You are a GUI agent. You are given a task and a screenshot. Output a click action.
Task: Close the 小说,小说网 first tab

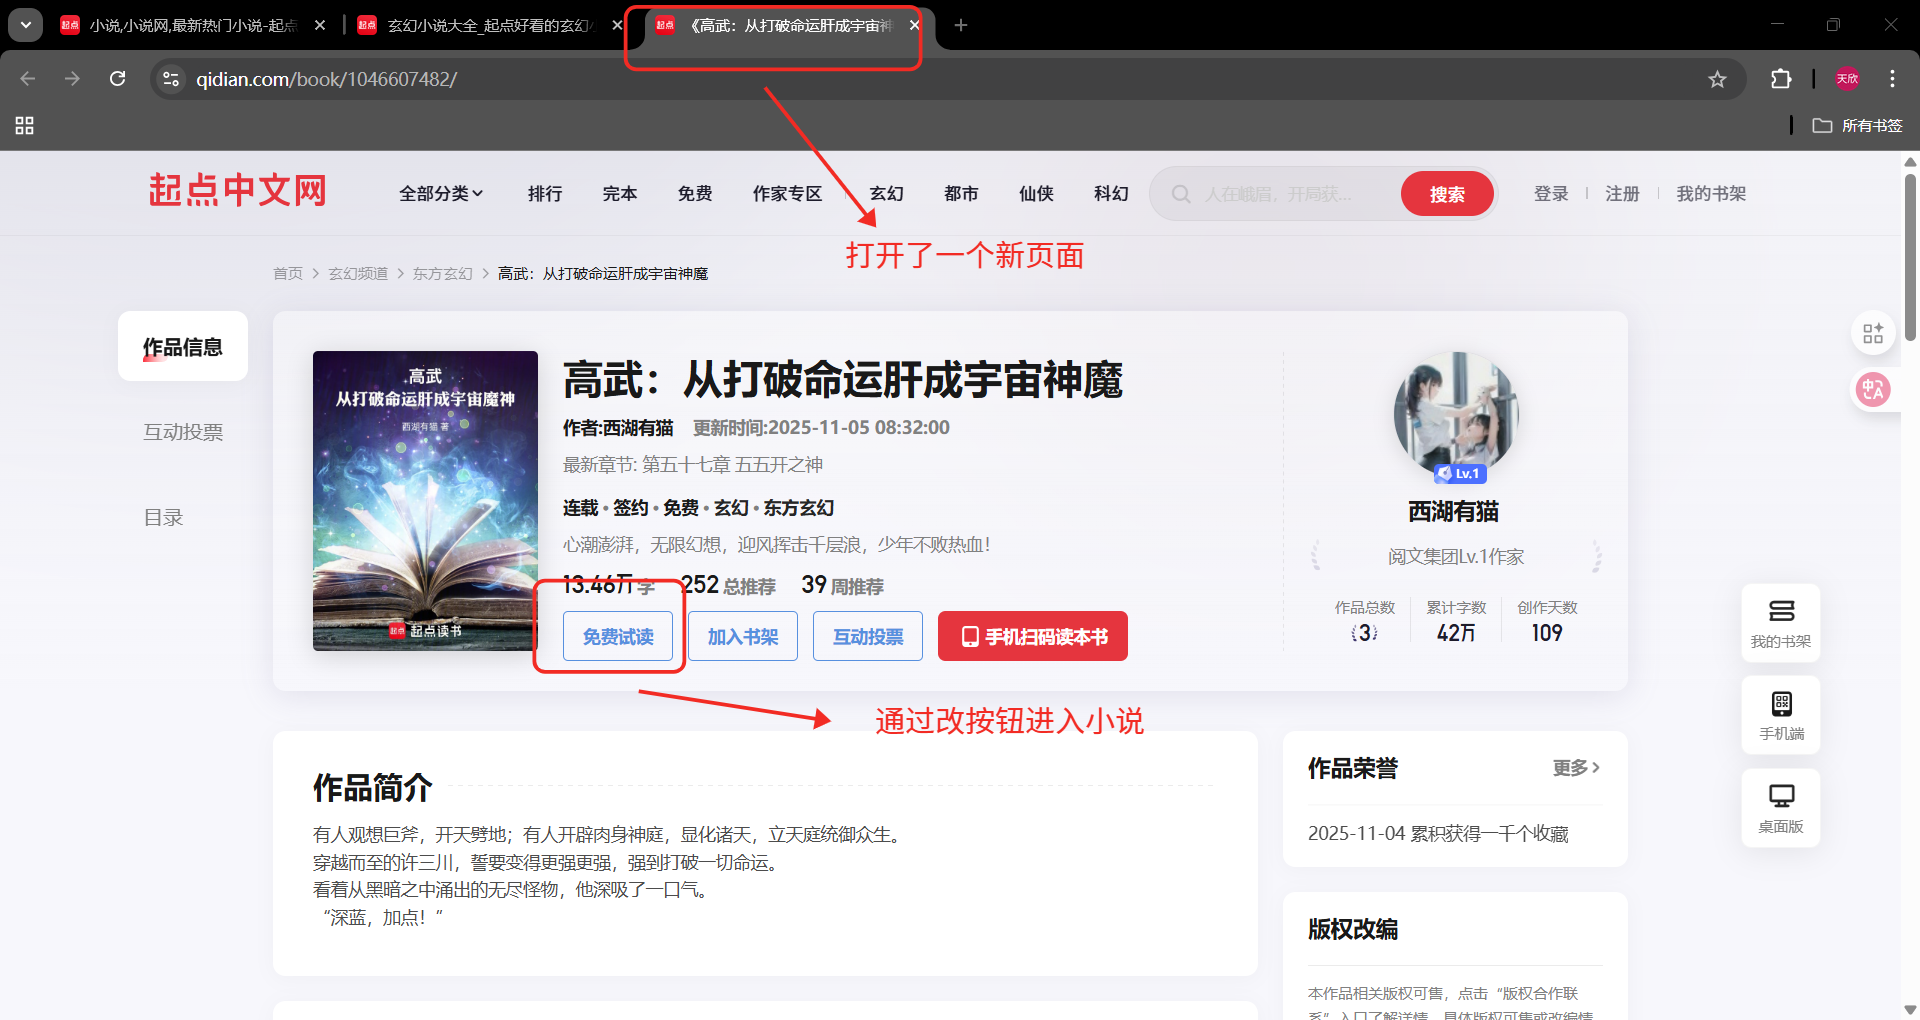click(x=320, y=25)
